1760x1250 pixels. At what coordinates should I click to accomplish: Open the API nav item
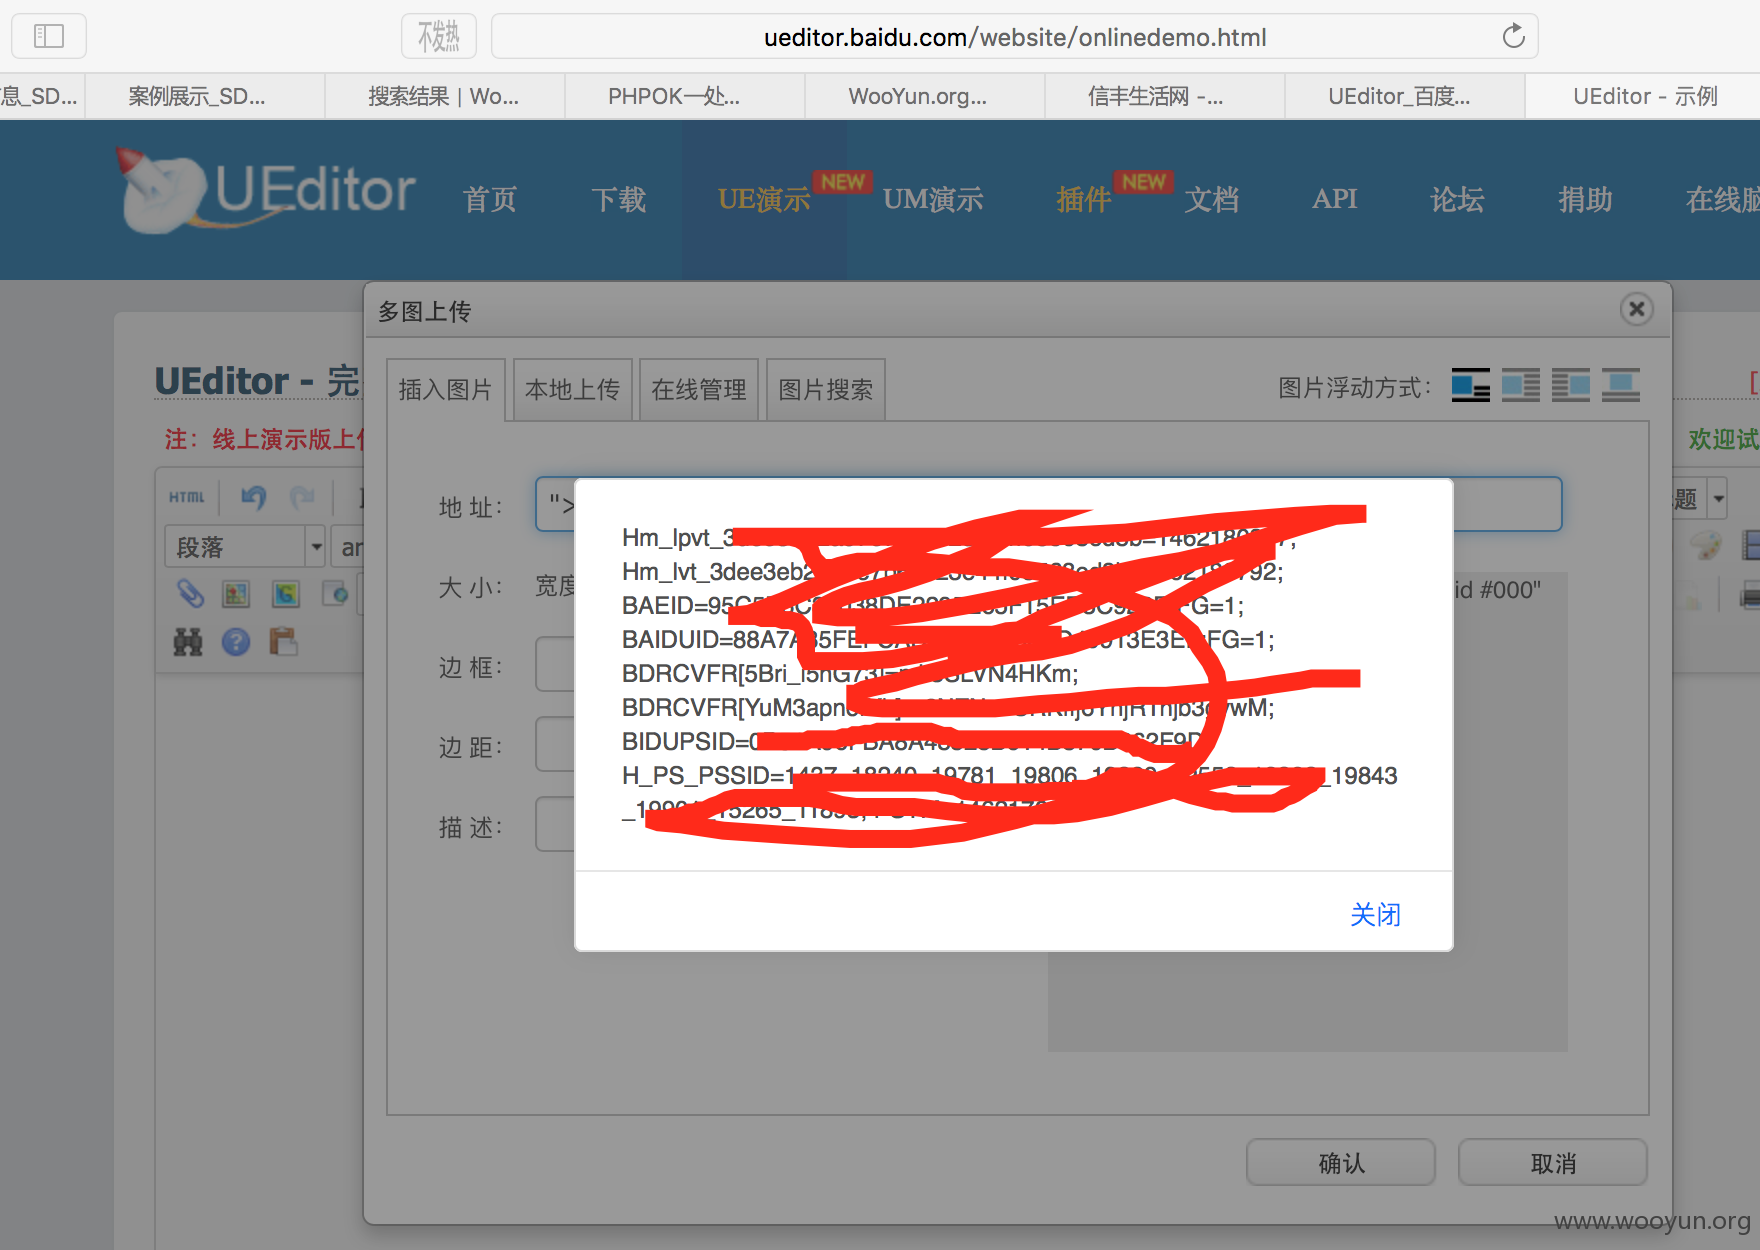pyautogui.click(x=1335, y=199)
